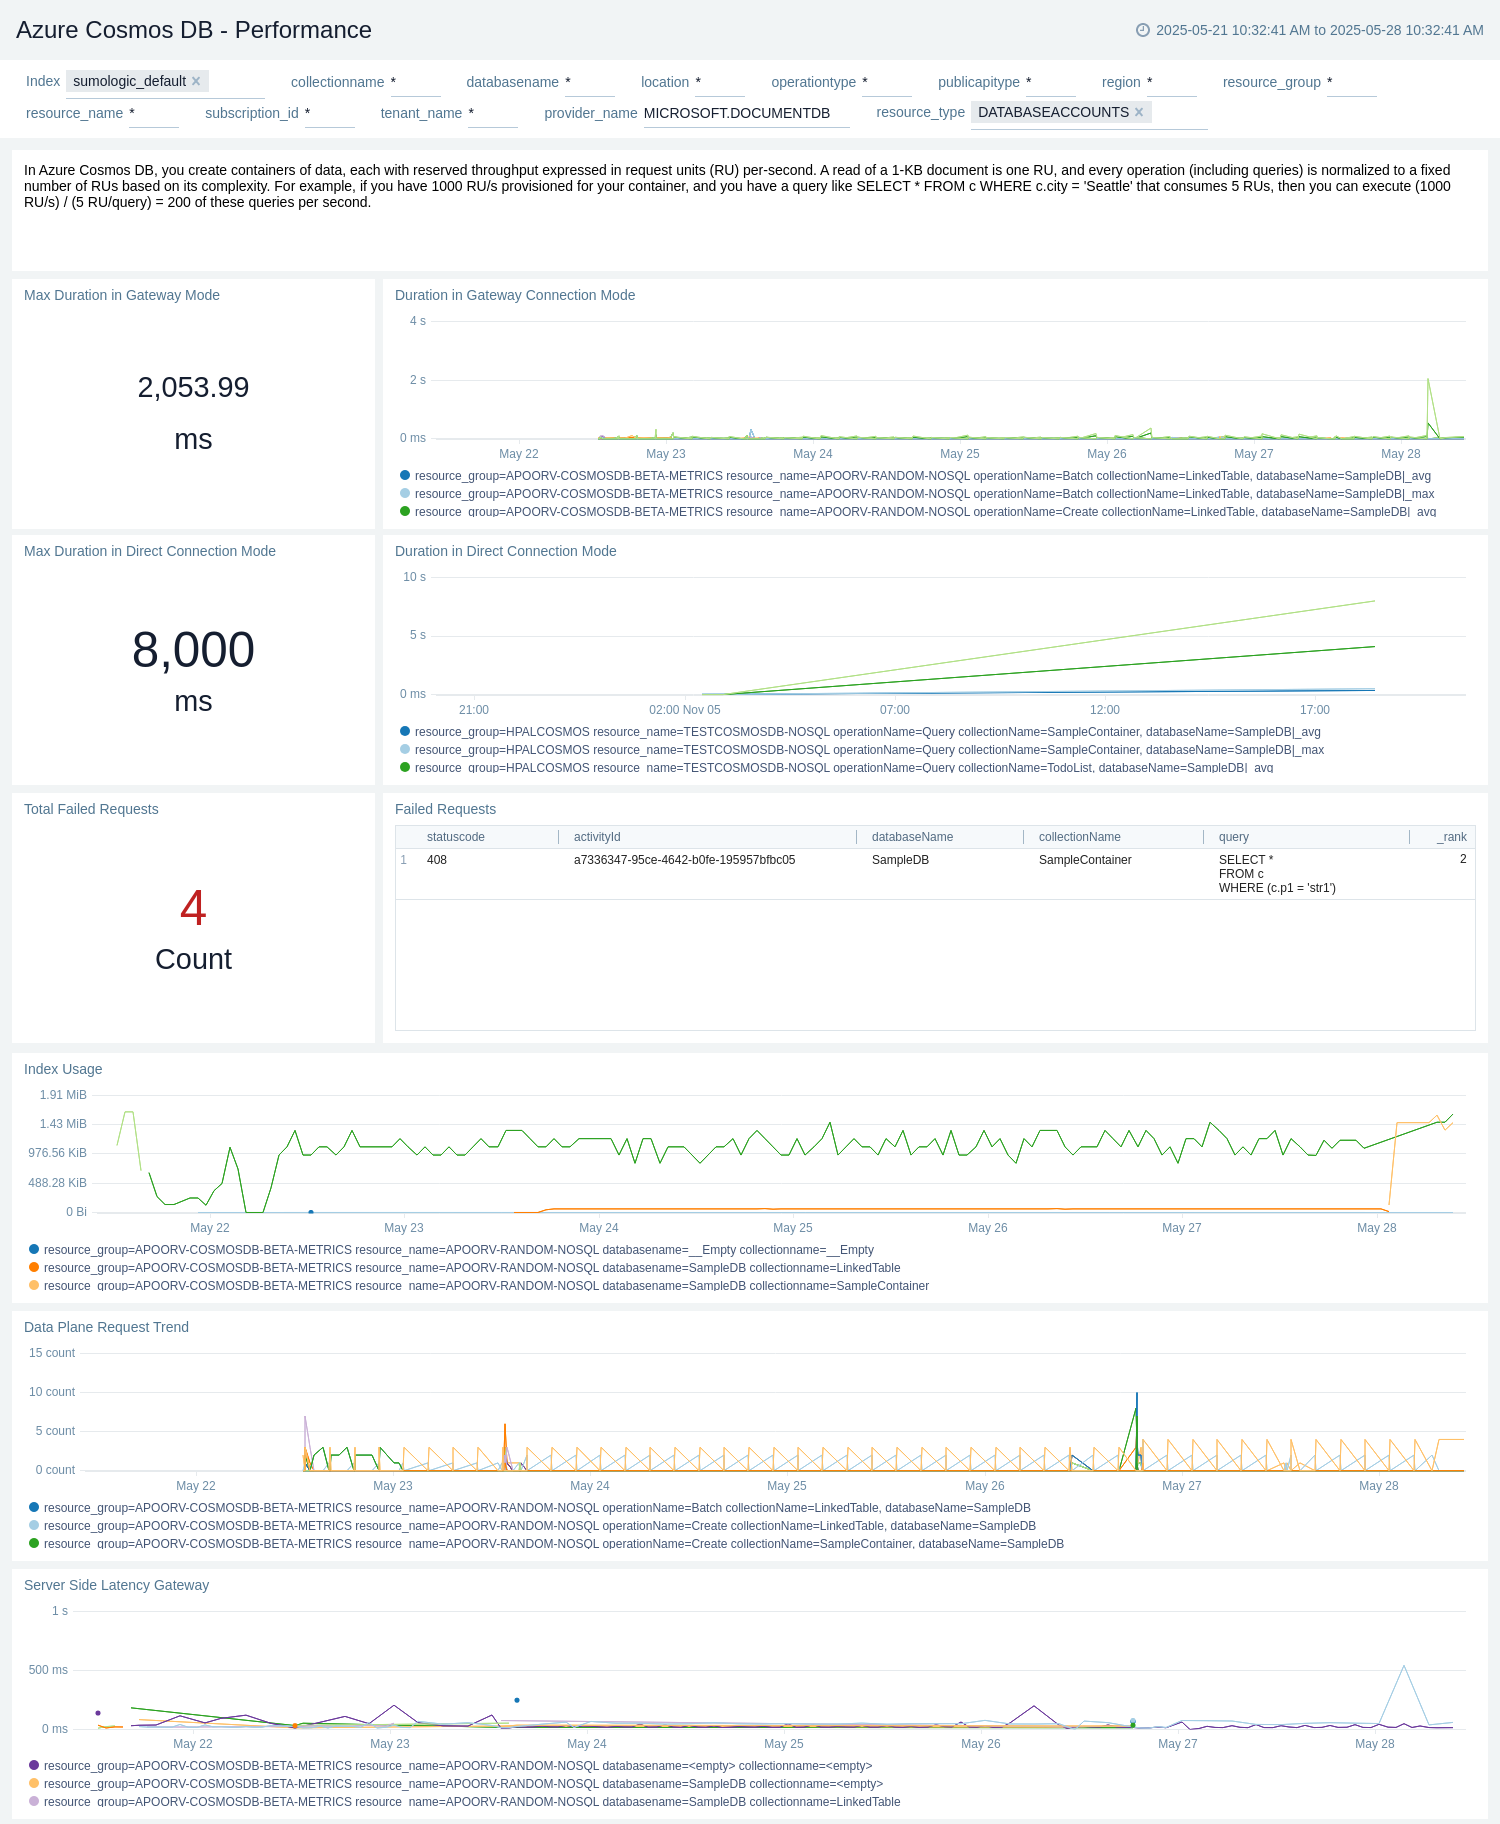Toggle Gateway Create LinkedTable _avg legend swatch

coord(405,511)
